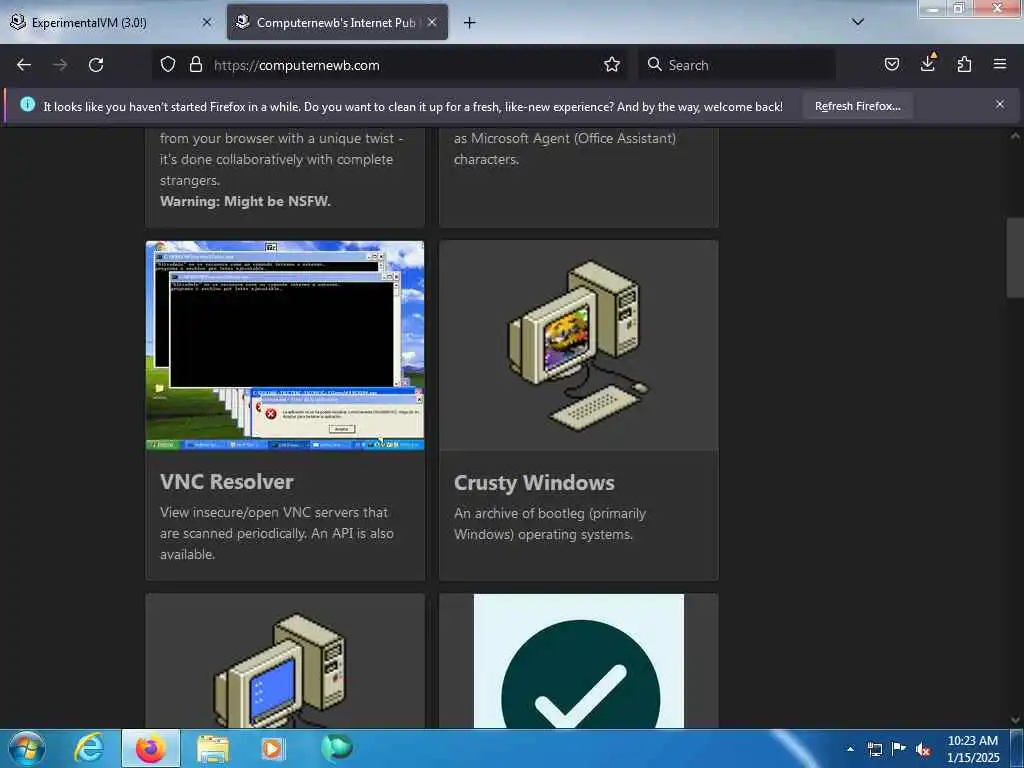The image size is (1024, 768).
Task: Open the Downloads panel
Action: pos(928,63)
